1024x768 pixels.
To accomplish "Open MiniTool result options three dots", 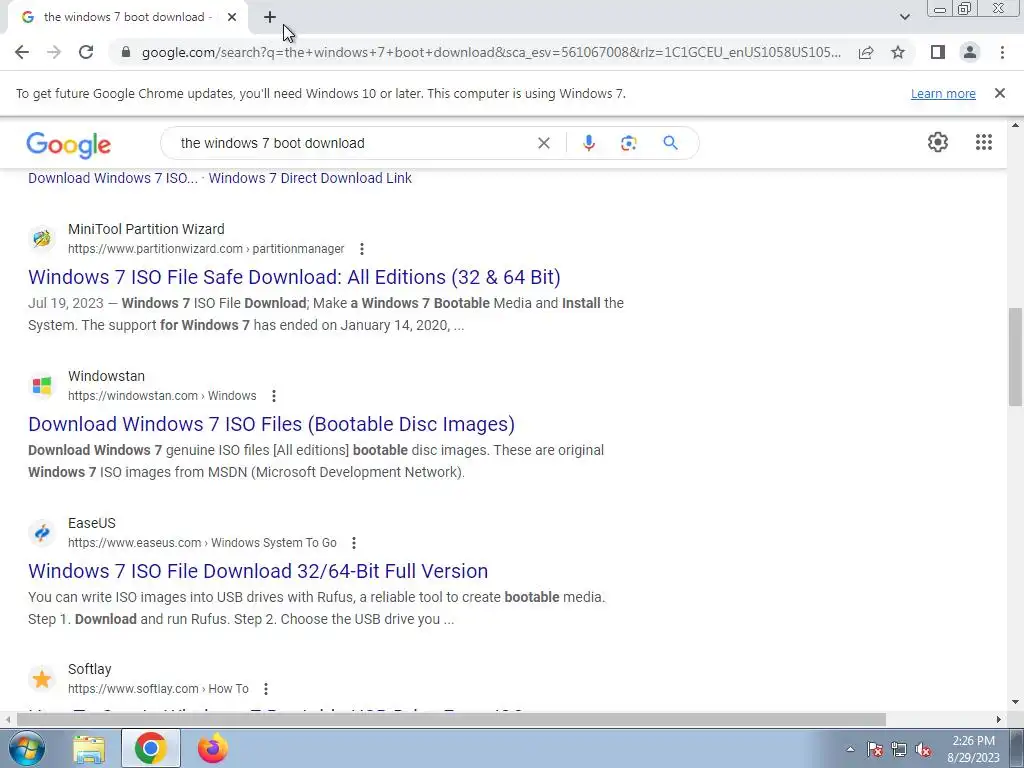I will tap(362, 249).
